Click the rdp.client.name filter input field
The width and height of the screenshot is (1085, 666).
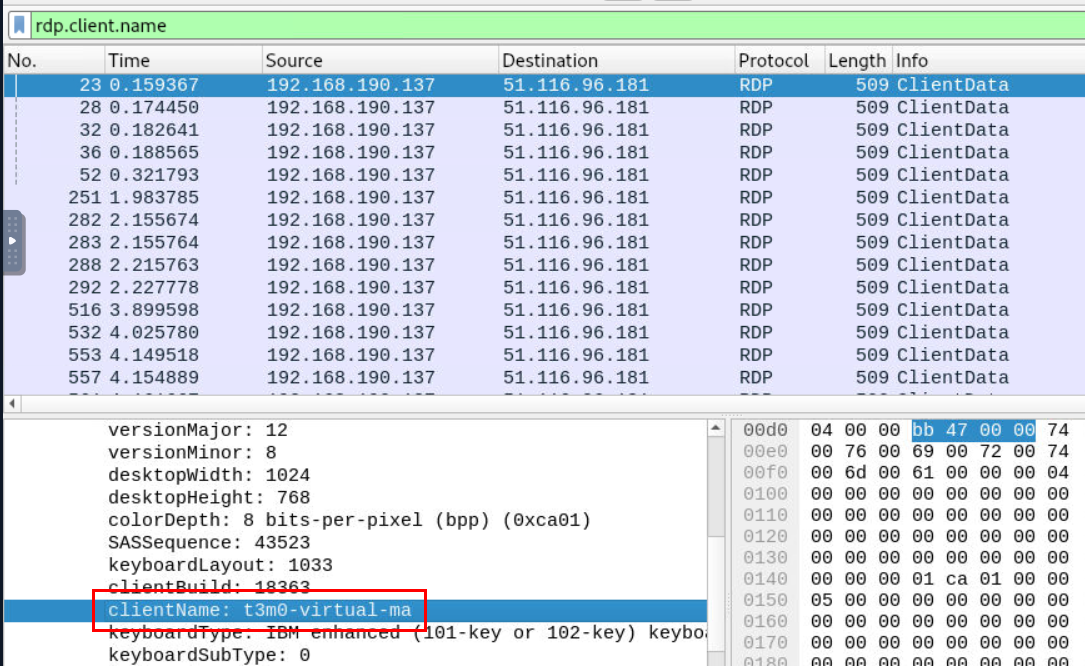[x=500, y=26]
